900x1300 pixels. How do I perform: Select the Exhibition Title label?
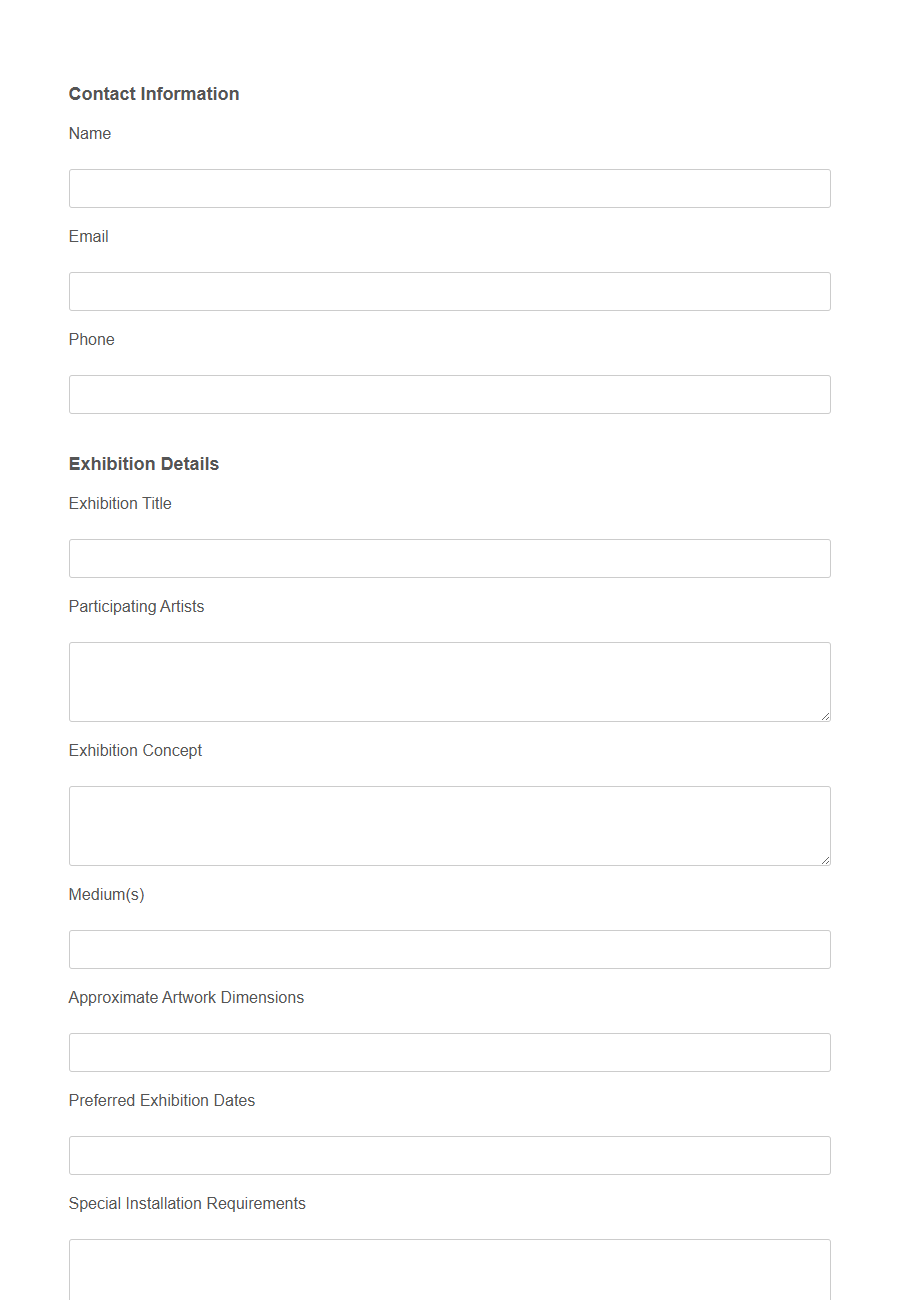pos(120,503)
